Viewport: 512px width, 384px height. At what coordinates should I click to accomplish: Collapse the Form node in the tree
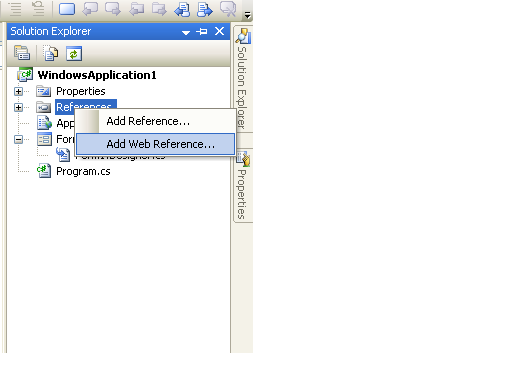tap(19, 139)
